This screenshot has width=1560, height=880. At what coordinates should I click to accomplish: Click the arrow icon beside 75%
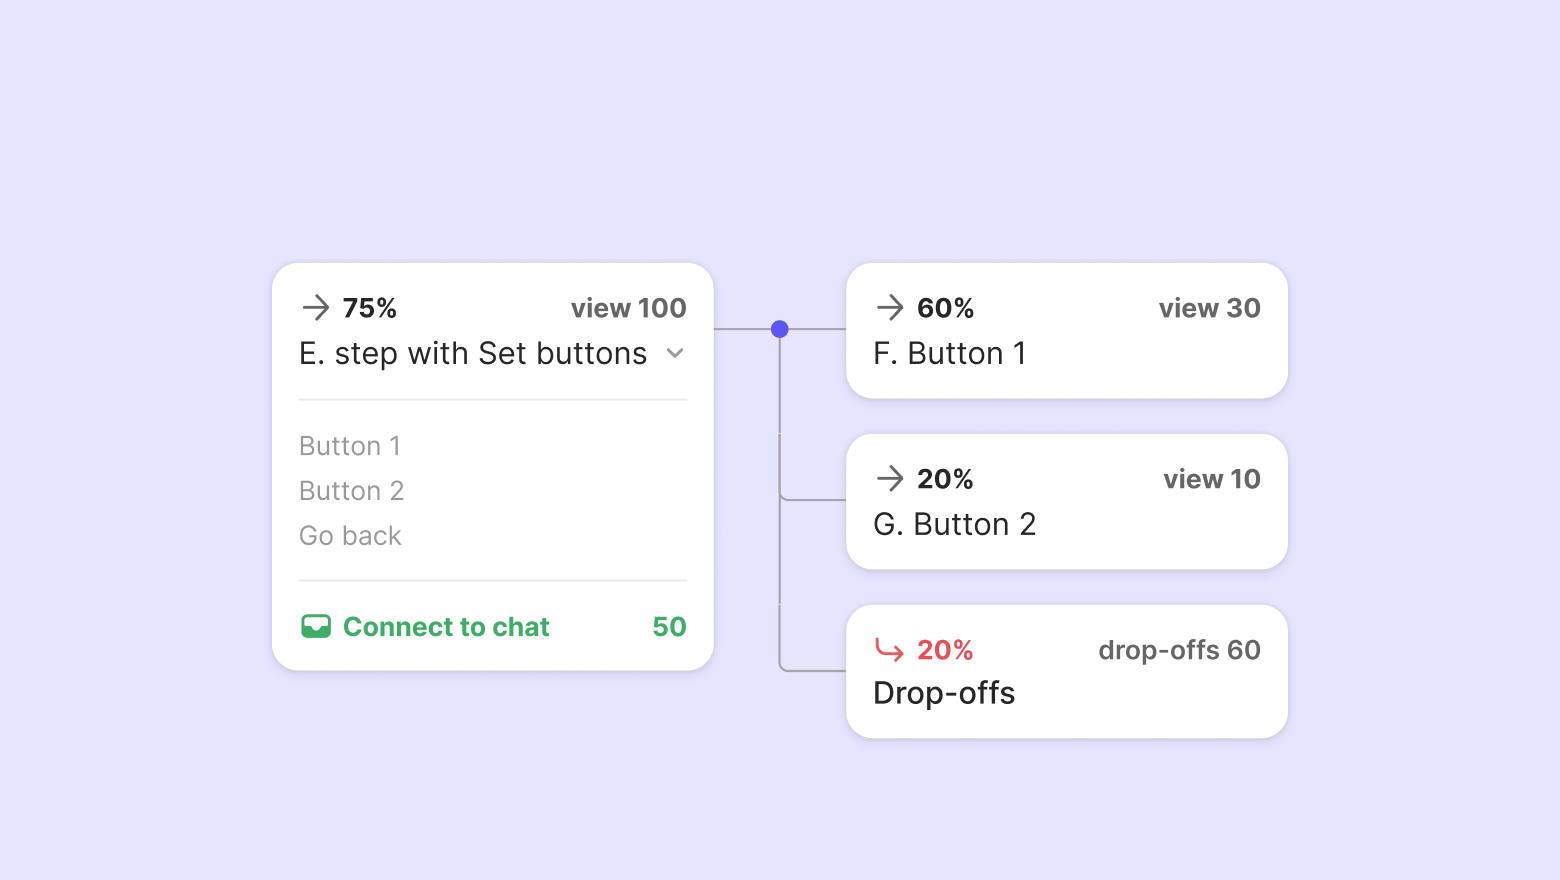point(315,307)
